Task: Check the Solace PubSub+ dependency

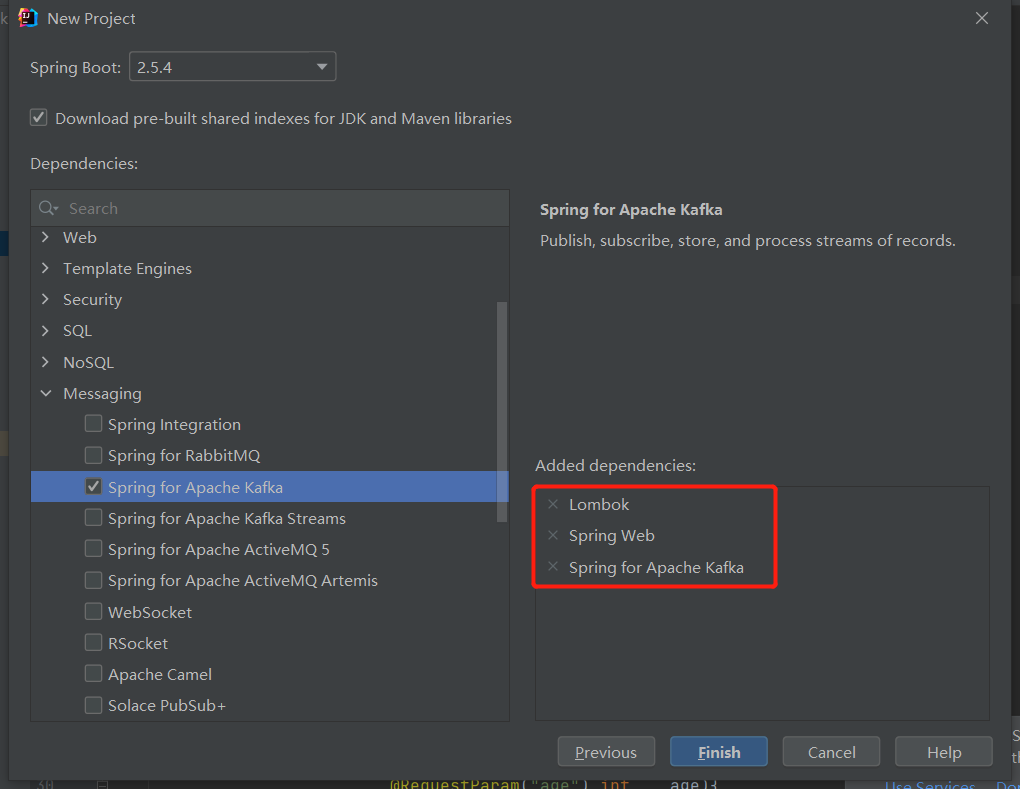Action: tap(94, 705)
